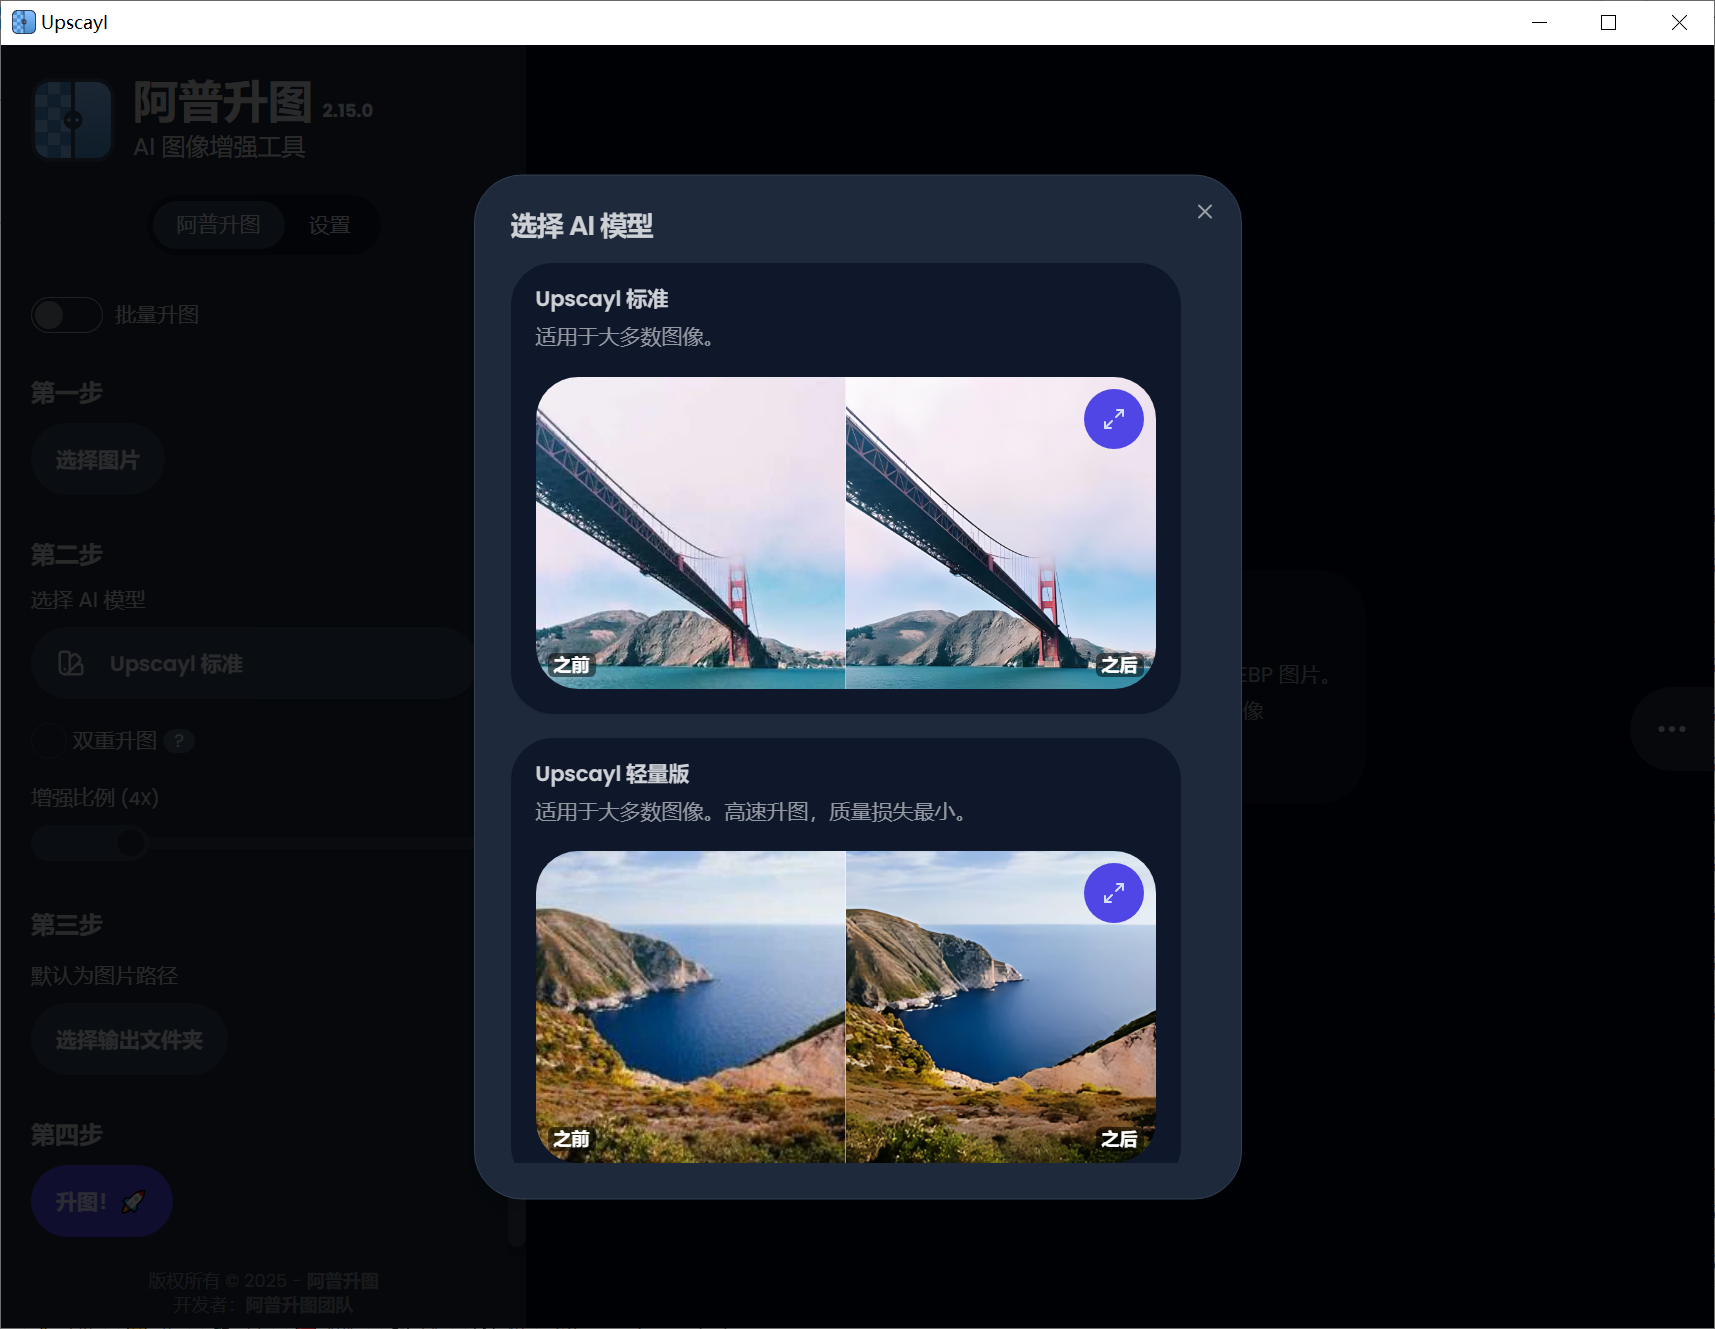Open the 阿普升图团队 developer link
The width and height of the screenshot is (1715, 1329).
(299, 1305)
